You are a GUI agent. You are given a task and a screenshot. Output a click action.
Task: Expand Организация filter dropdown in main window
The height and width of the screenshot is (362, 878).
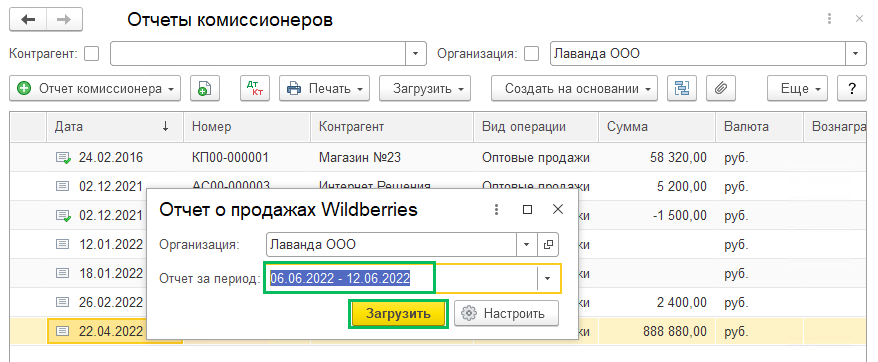coord(856,54)
